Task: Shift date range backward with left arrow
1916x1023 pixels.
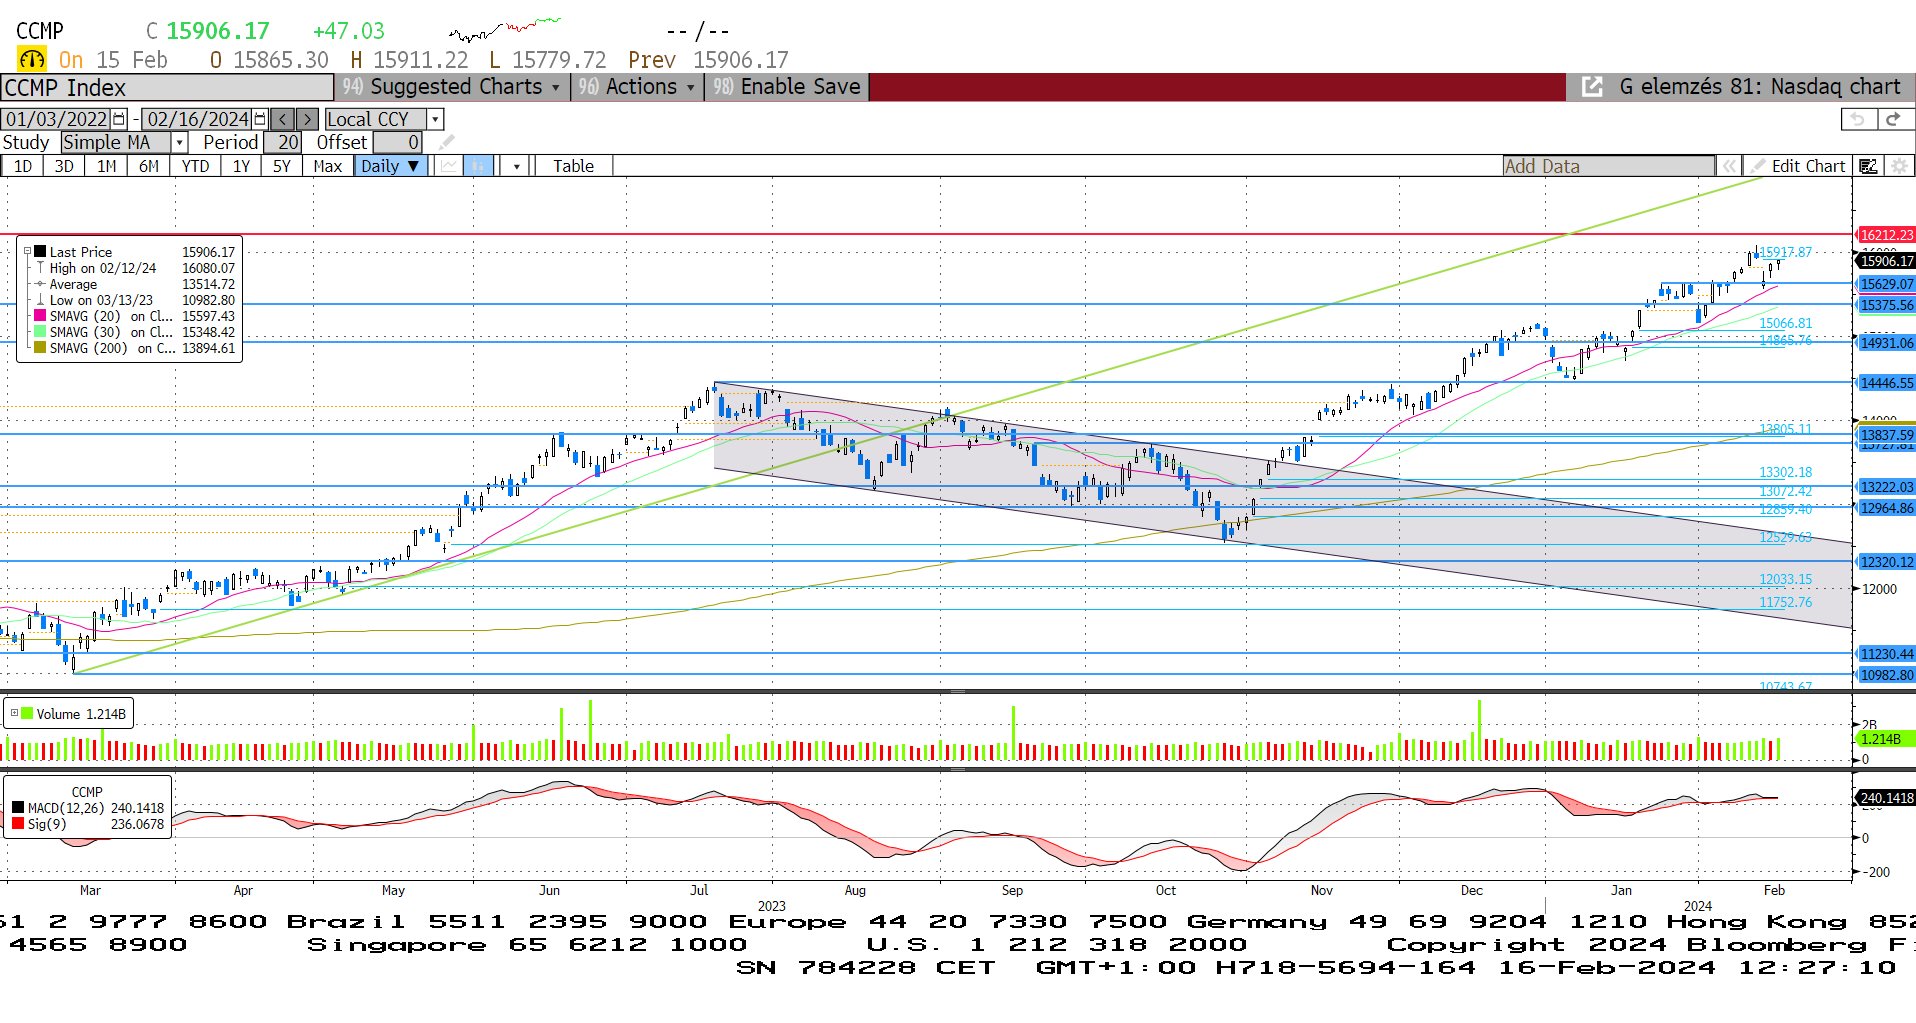Action: (x=283, y=119)
